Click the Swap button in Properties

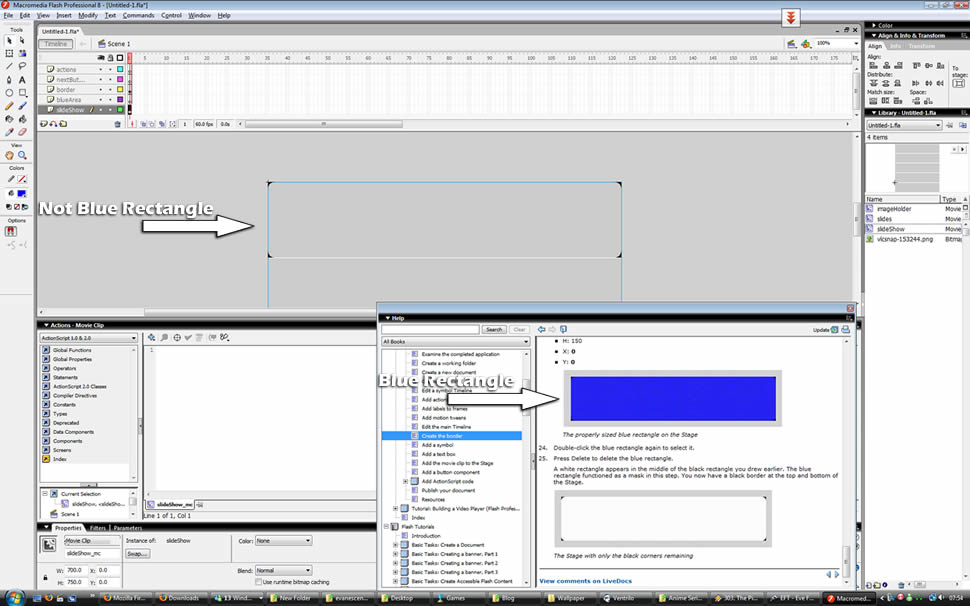(x=137, y=553)
